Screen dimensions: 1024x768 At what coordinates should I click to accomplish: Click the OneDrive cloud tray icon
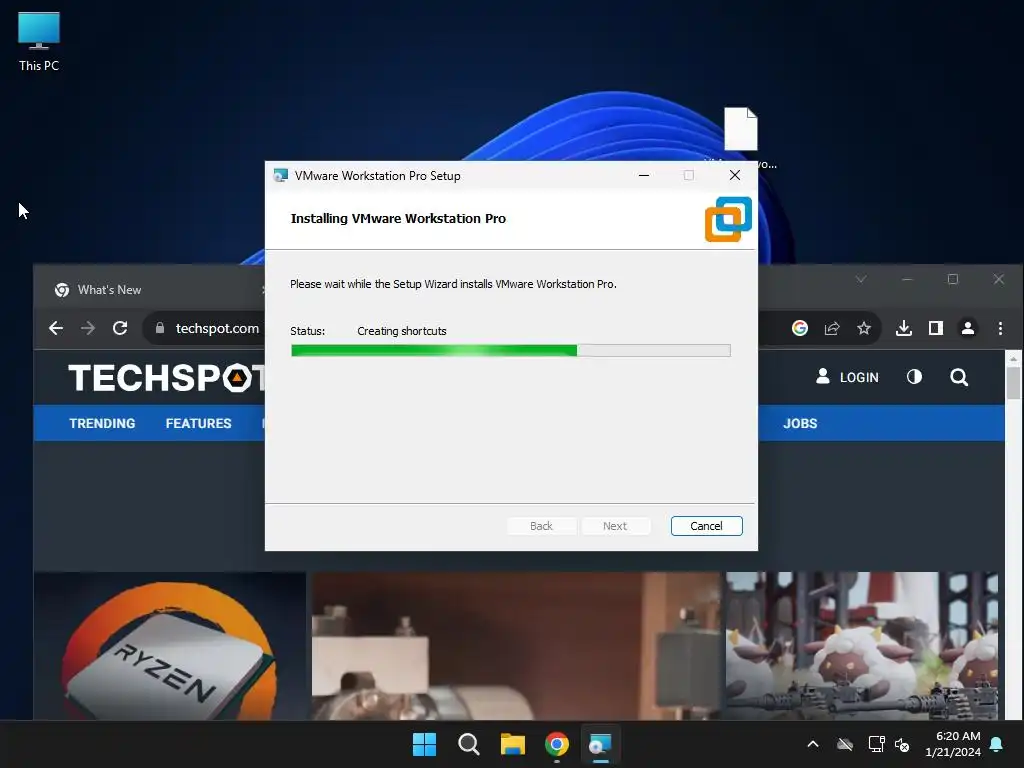pyautogui.click(x=845, y=744)
